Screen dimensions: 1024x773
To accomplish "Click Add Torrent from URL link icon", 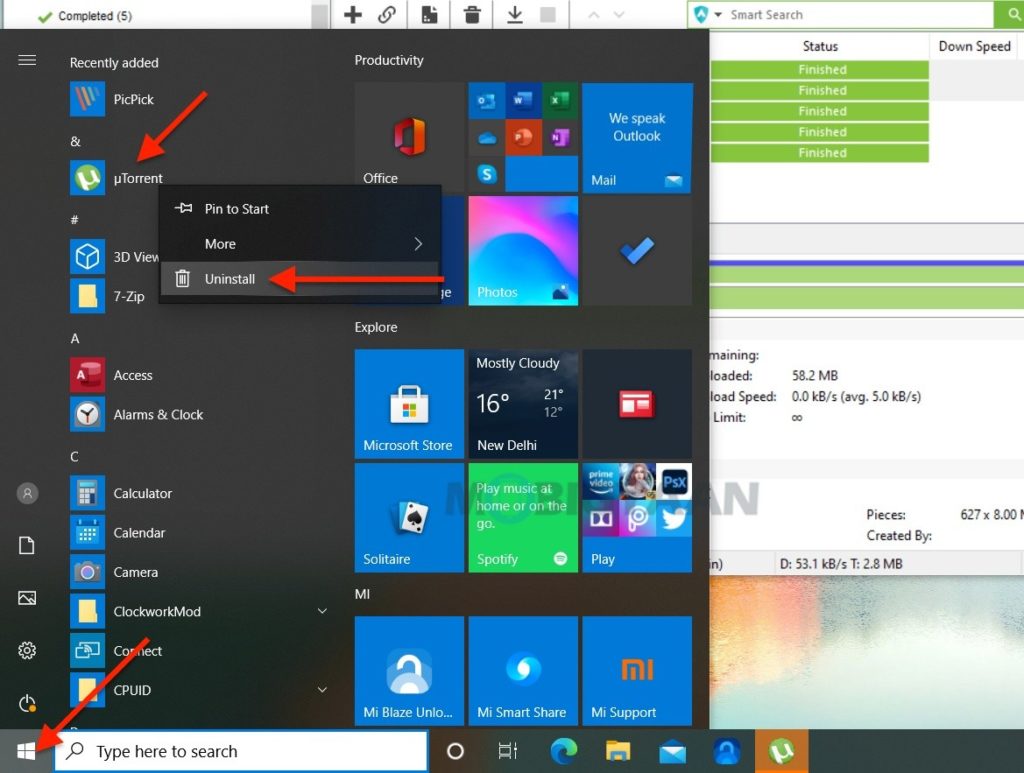I will 387,14.
